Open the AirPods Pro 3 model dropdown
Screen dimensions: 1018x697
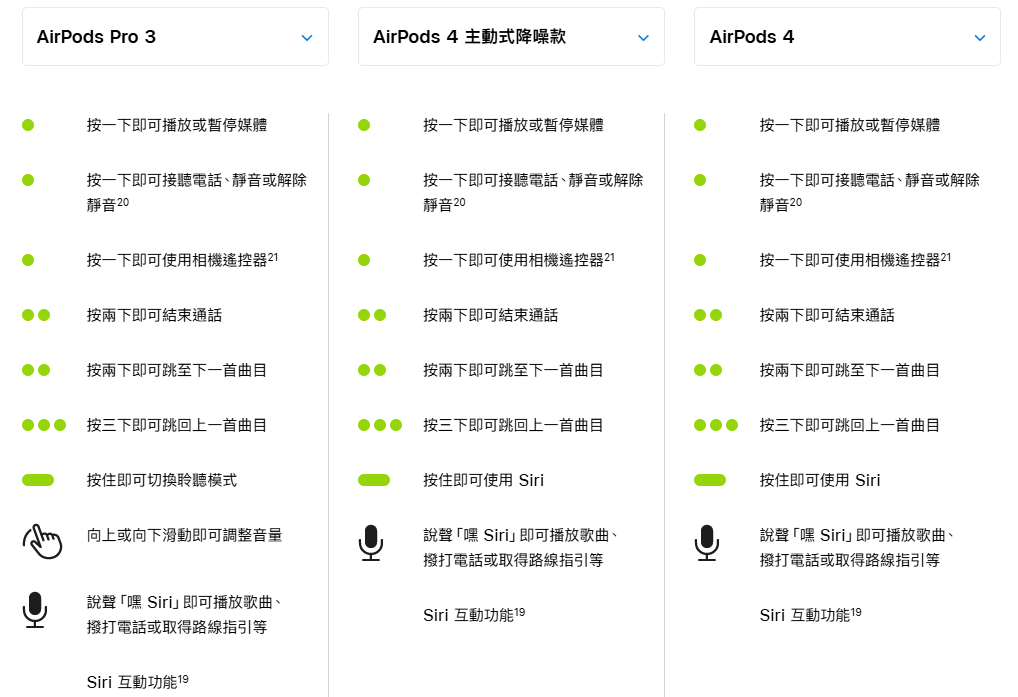point(175,37)
